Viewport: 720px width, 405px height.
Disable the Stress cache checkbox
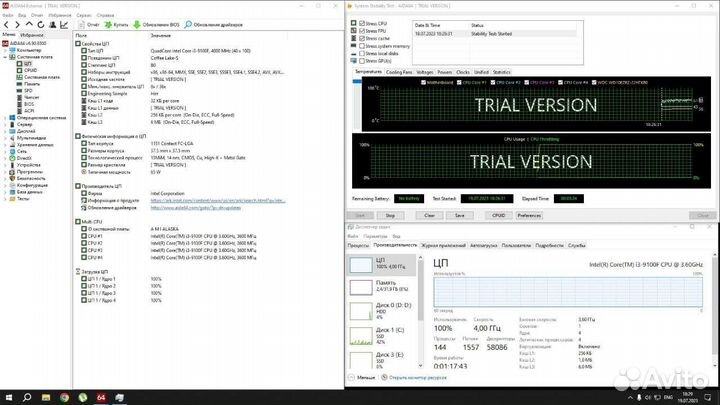(362, 39)
